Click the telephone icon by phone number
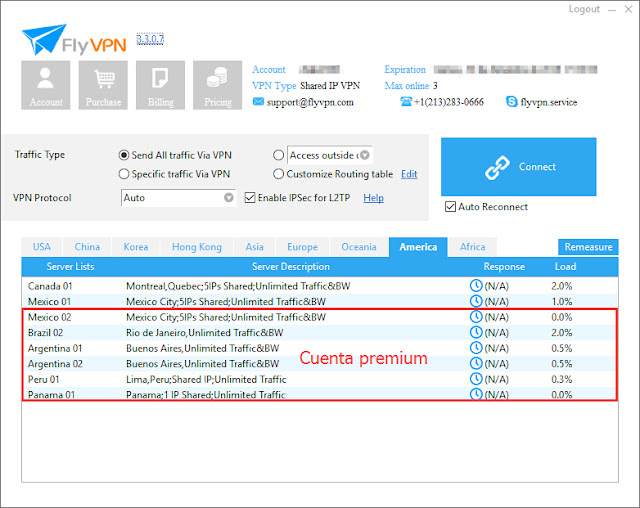 (406, 101)
